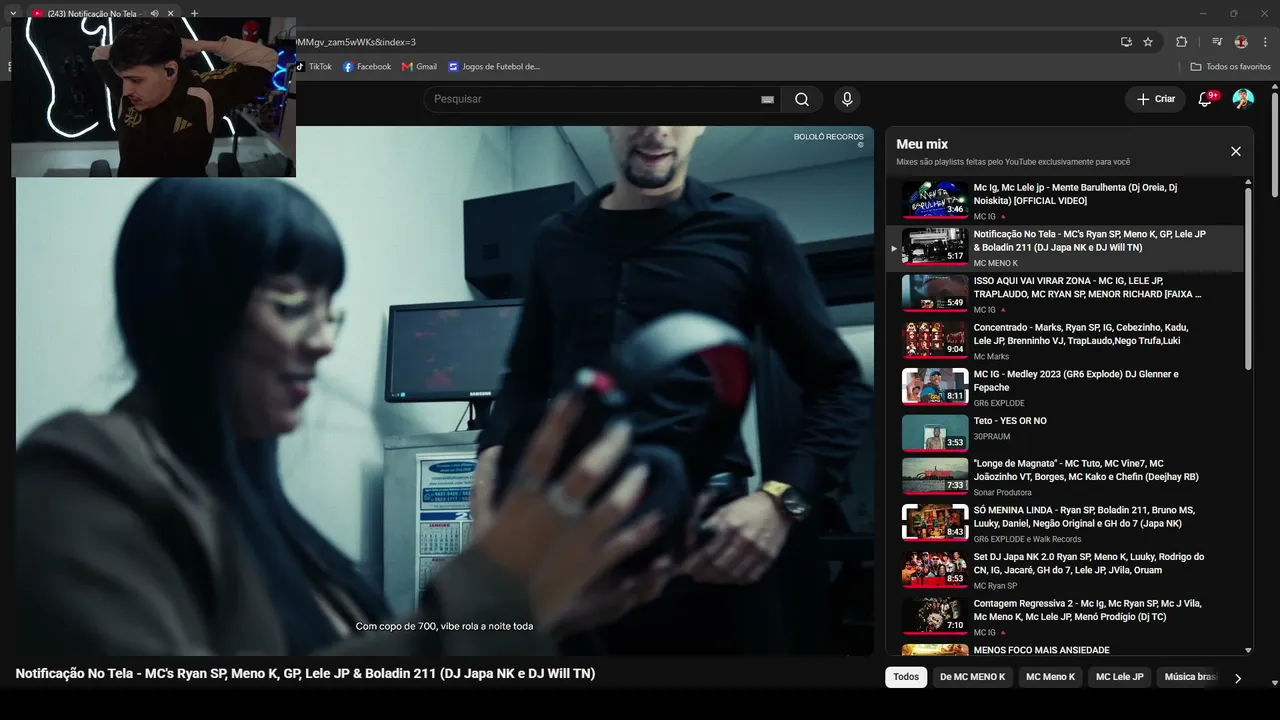Image resolution: width=1280 pixels, height=720 pixels.
Task: Close the Meu mix playlist panel
Action: tap(1236, 151)
